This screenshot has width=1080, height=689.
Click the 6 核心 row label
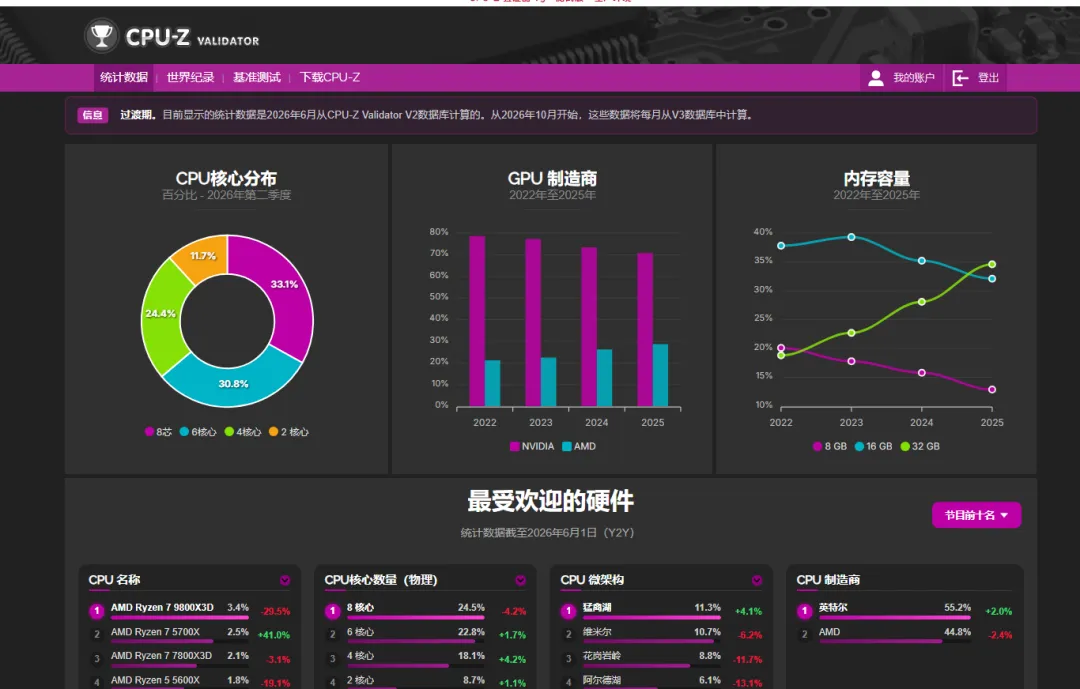(360, 632)
